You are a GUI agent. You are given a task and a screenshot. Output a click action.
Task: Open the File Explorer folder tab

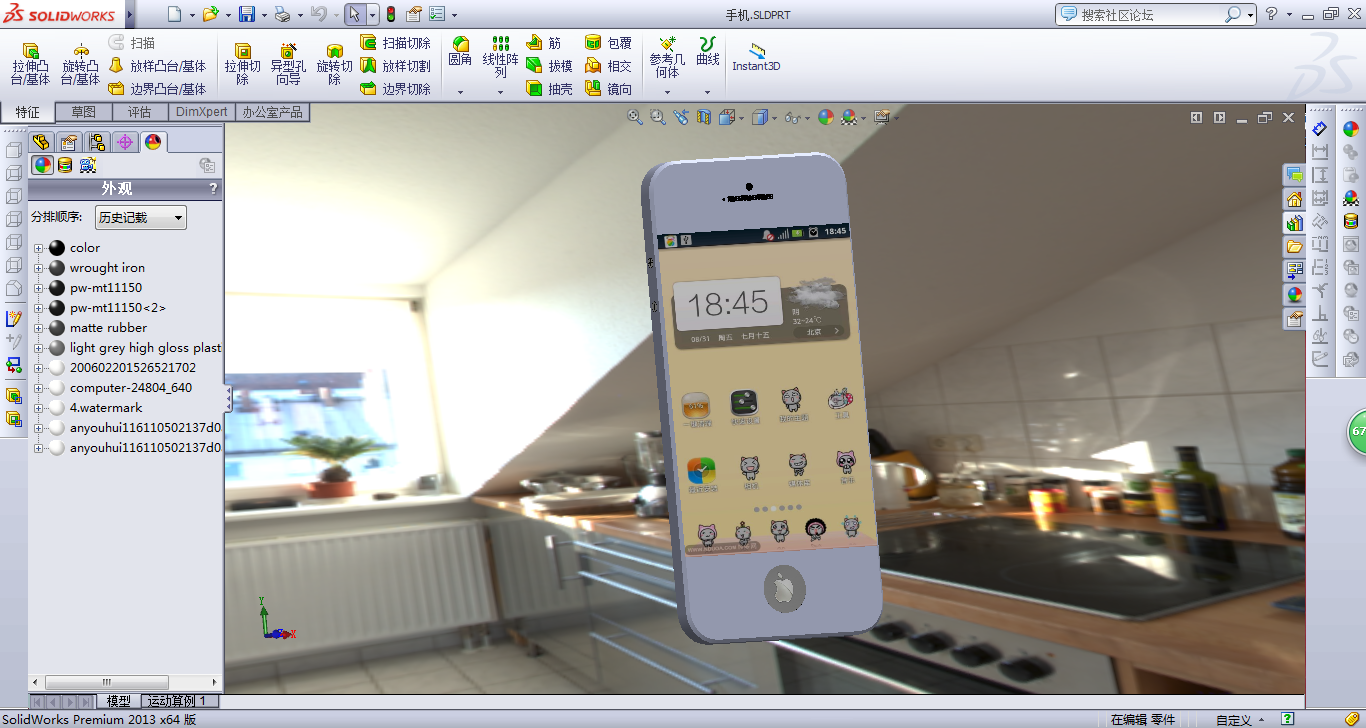click(x=1295, y=246)
